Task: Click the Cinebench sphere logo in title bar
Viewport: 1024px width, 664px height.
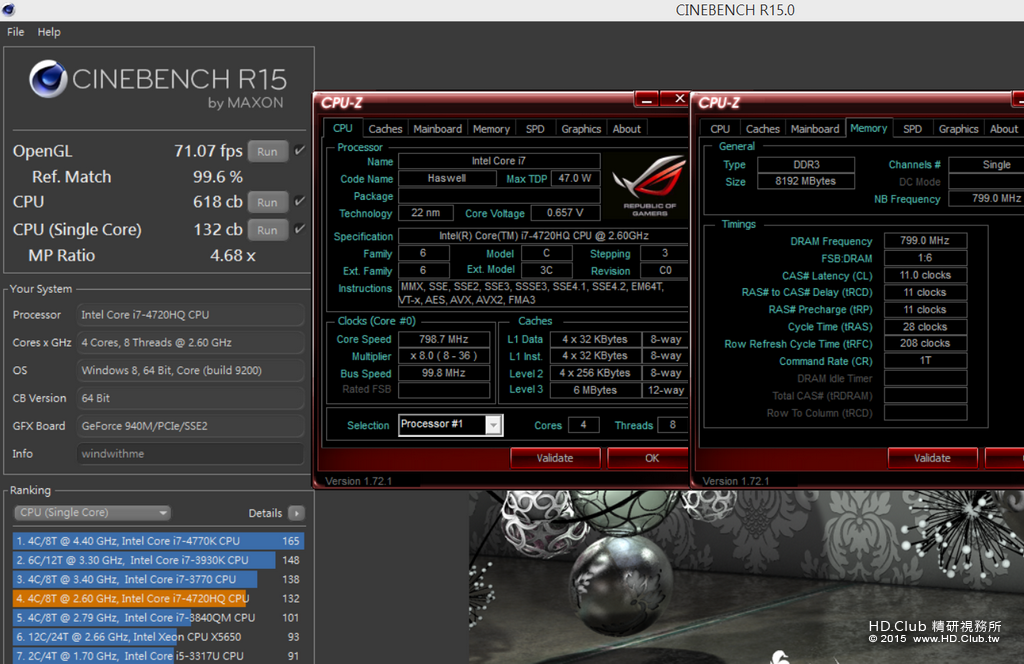Action: 8,10
